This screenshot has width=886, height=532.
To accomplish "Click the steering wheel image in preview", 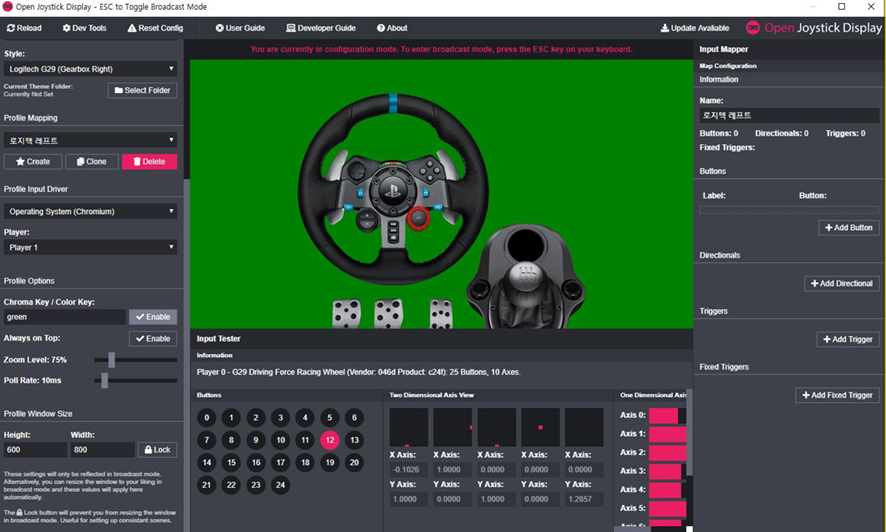I will point(393,188).
